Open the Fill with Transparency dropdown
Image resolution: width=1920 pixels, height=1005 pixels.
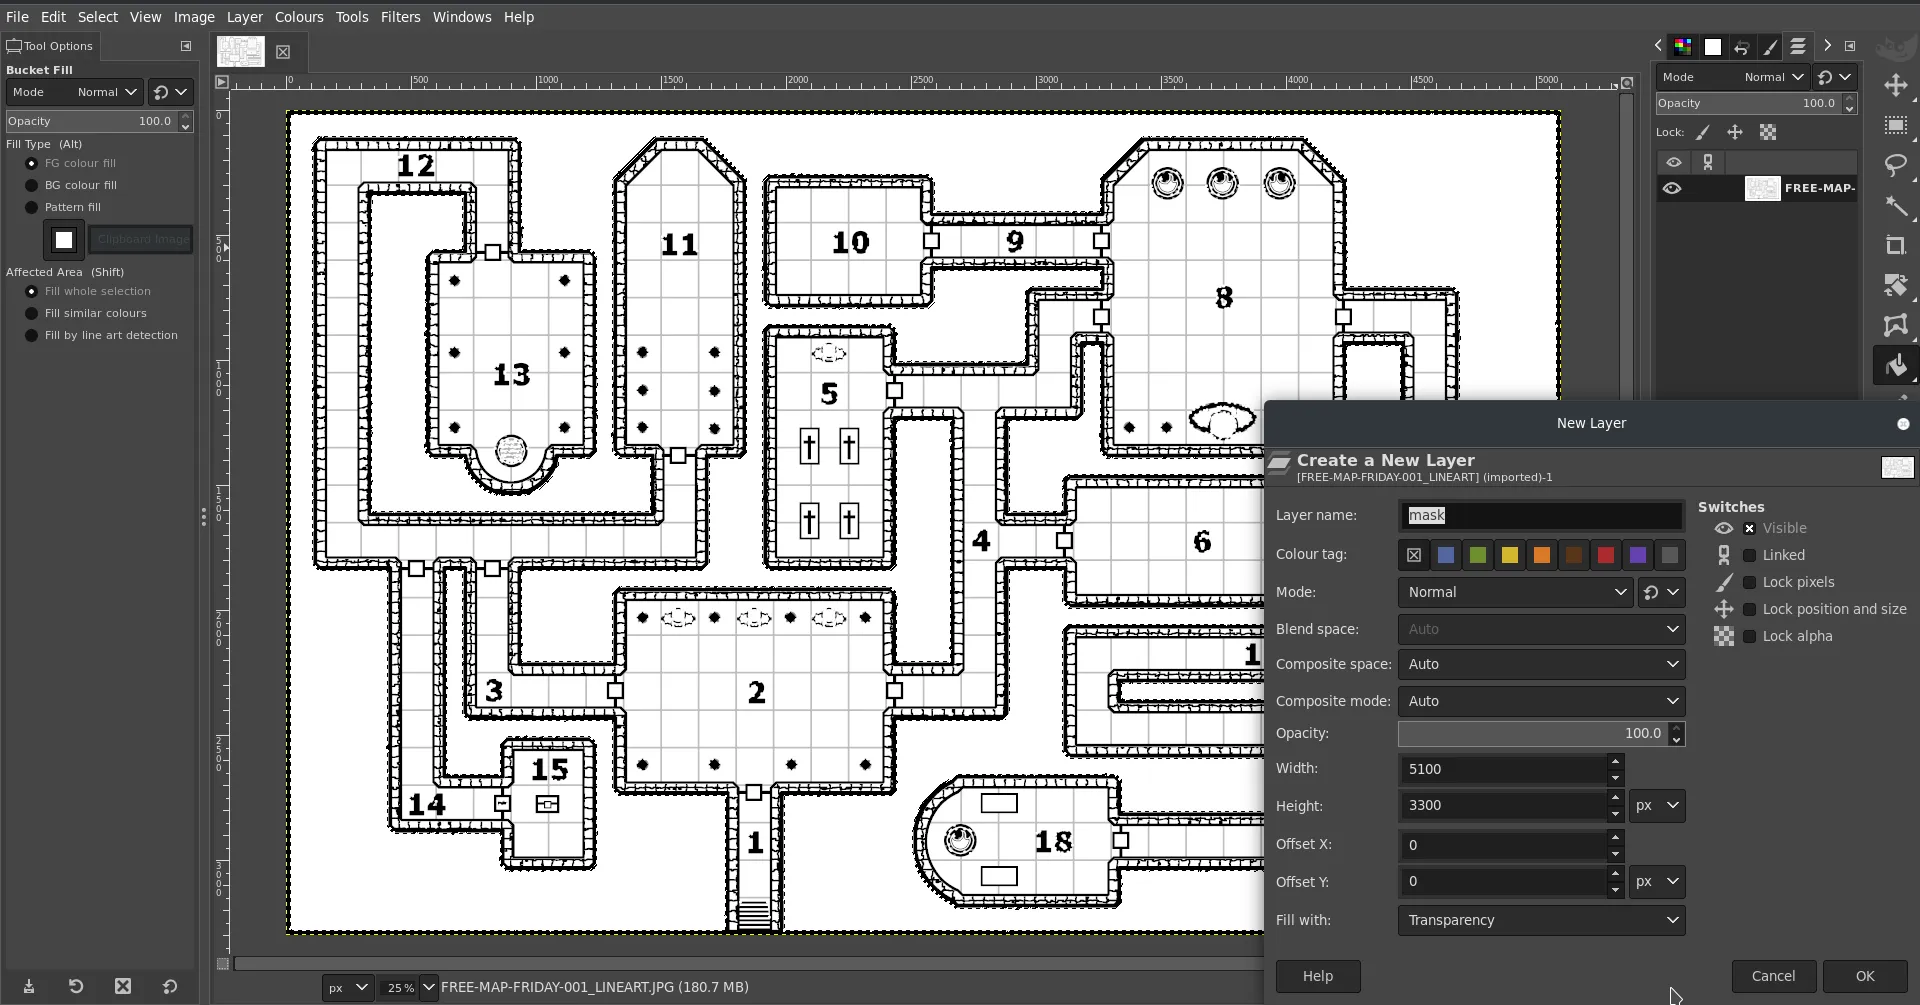coord(1541,920)
